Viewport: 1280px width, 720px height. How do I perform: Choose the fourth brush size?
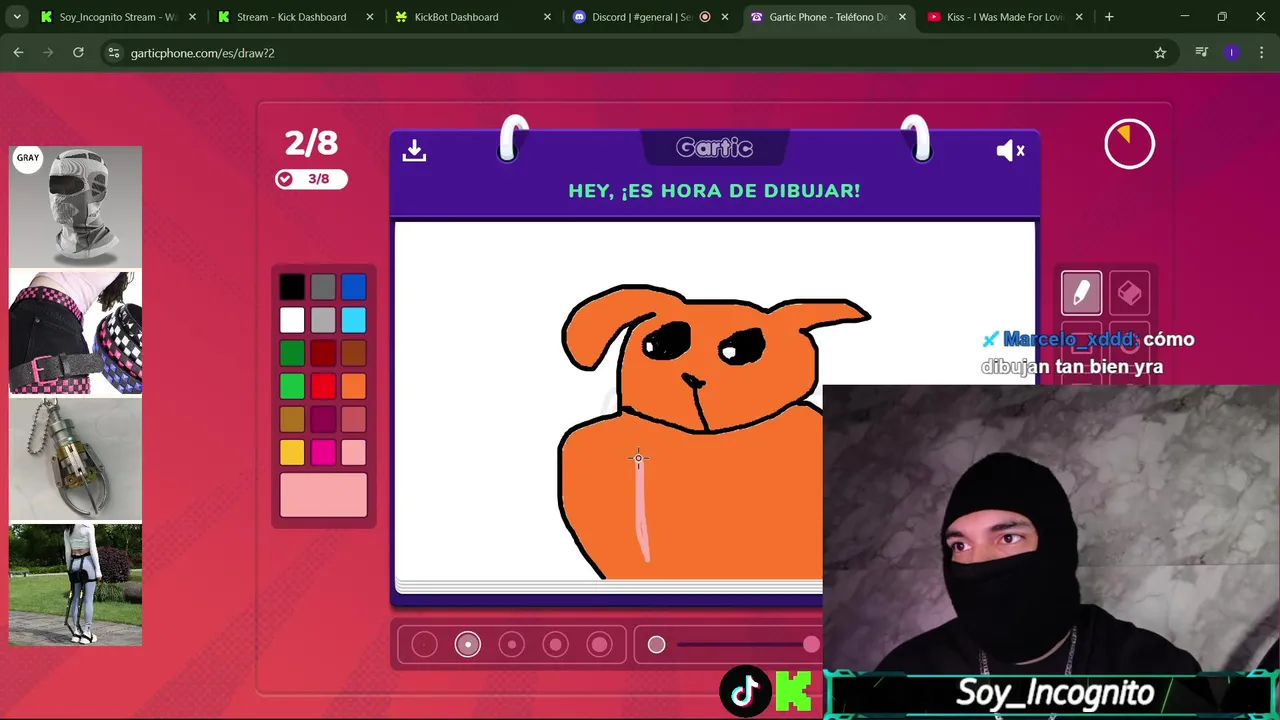556,645
